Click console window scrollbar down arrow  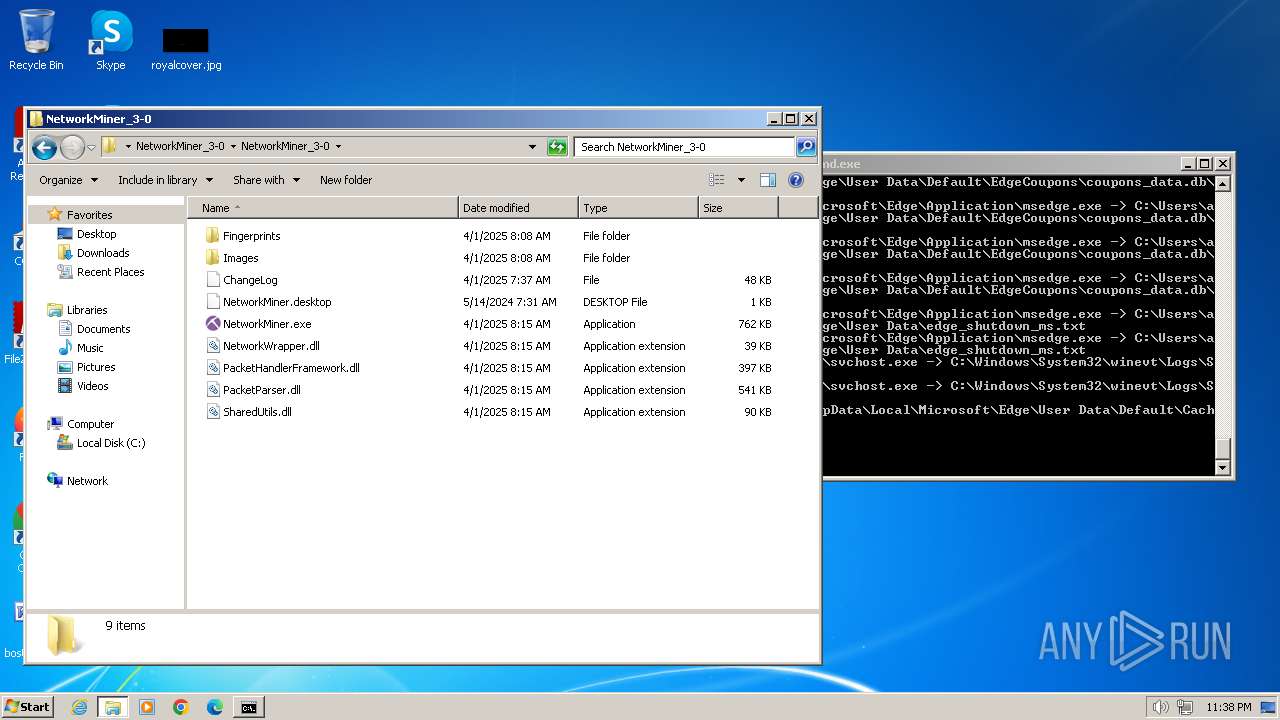(x=1223, y=468)
